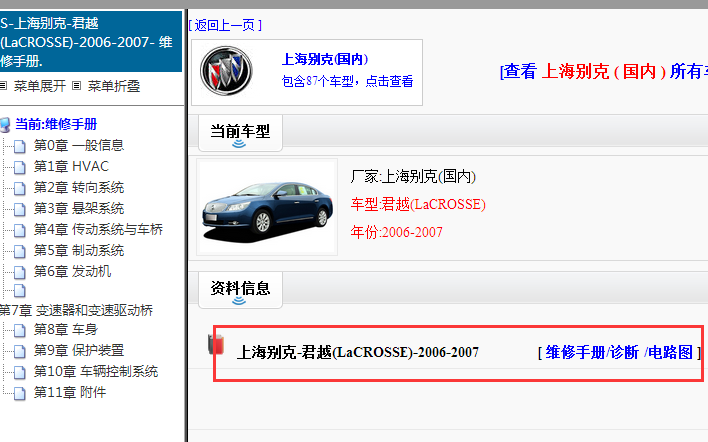
Task: Open 第2章 转向系统
Action: pos(79,187)
